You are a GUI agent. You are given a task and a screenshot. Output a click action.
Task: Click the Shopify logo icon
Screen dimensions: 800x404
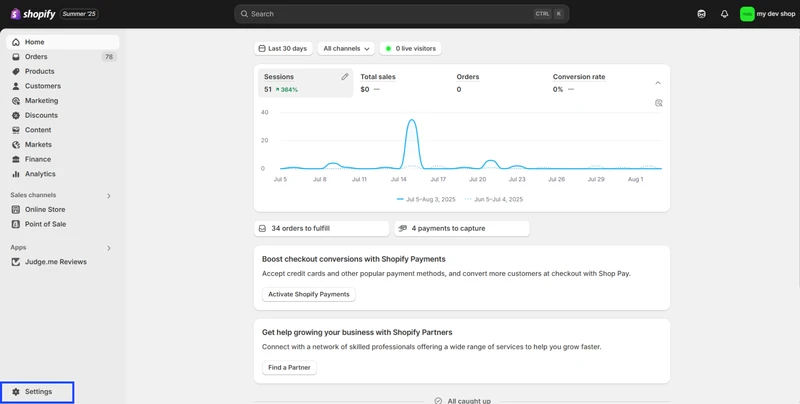[x=15, y=14]
